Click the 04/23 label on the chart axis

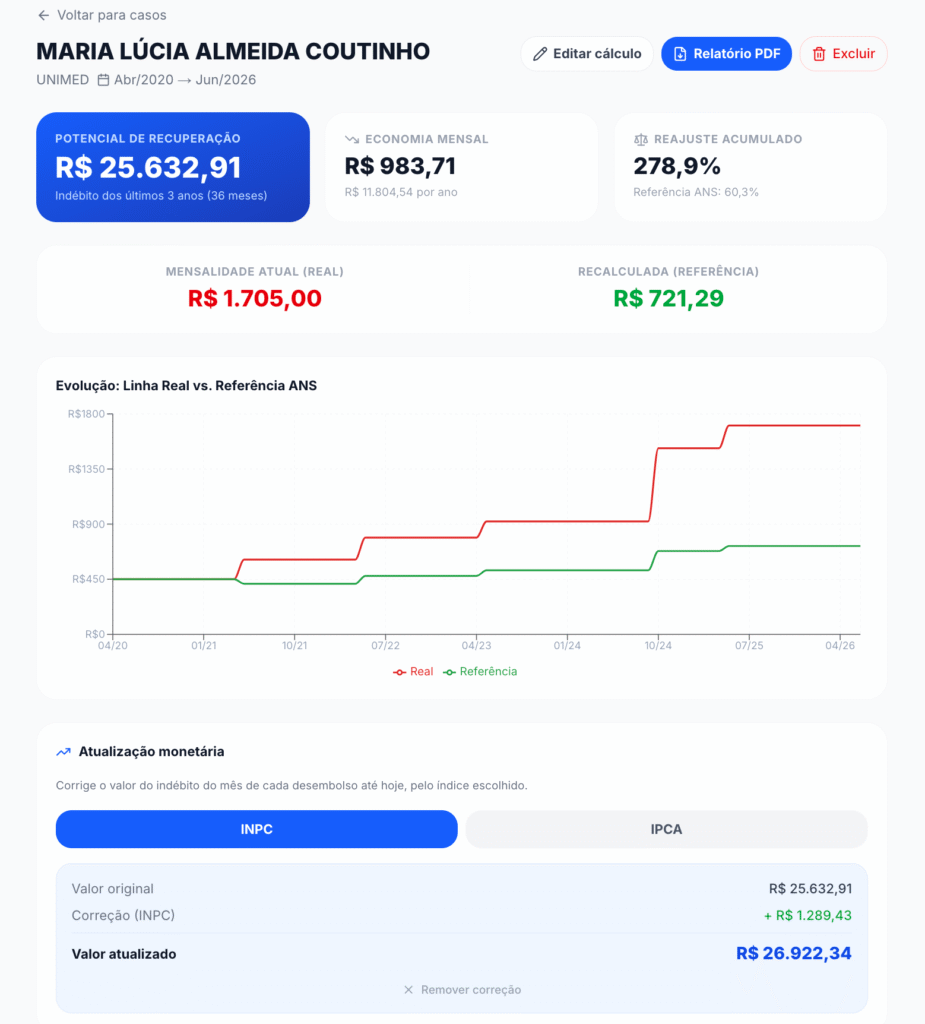[476, 646]
